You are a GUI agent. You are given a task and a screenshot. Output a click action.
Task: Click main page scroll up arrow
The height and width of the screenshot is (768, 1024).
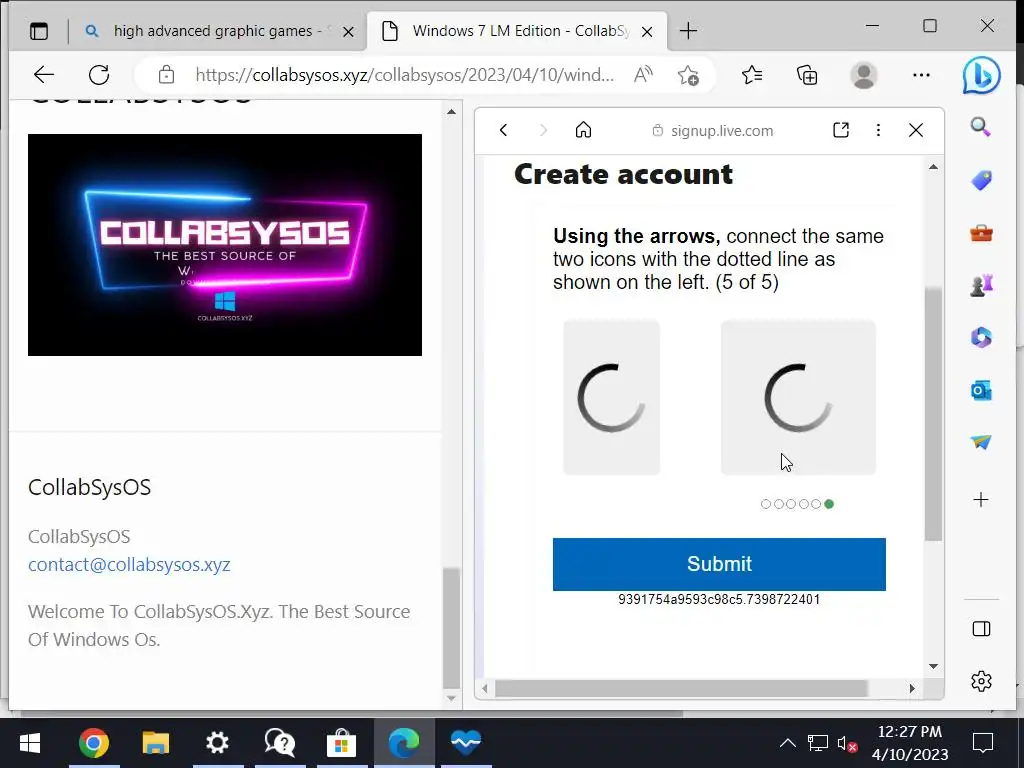(451, 112)
